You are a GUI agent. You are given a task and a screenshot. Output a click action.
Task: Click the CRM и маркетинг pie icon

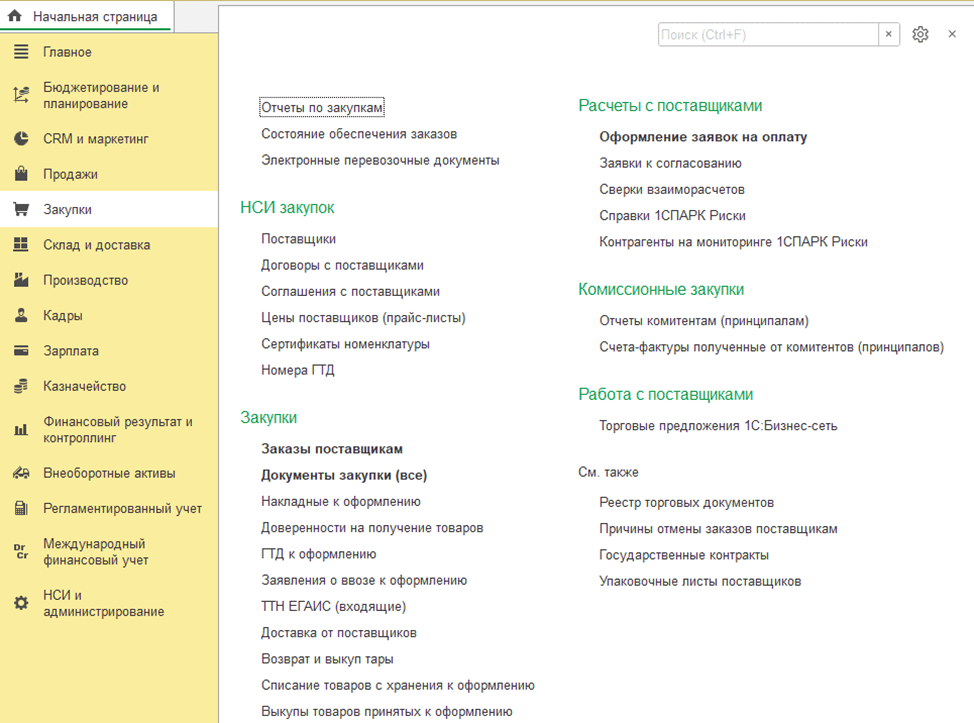(21, 139)
